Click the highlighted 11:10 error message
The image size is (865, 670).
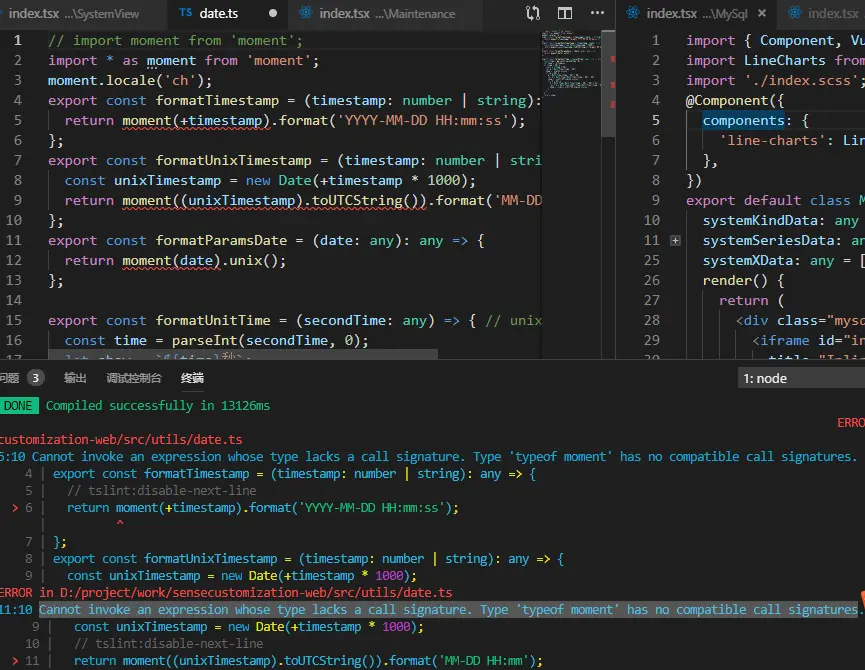[448, 609]
